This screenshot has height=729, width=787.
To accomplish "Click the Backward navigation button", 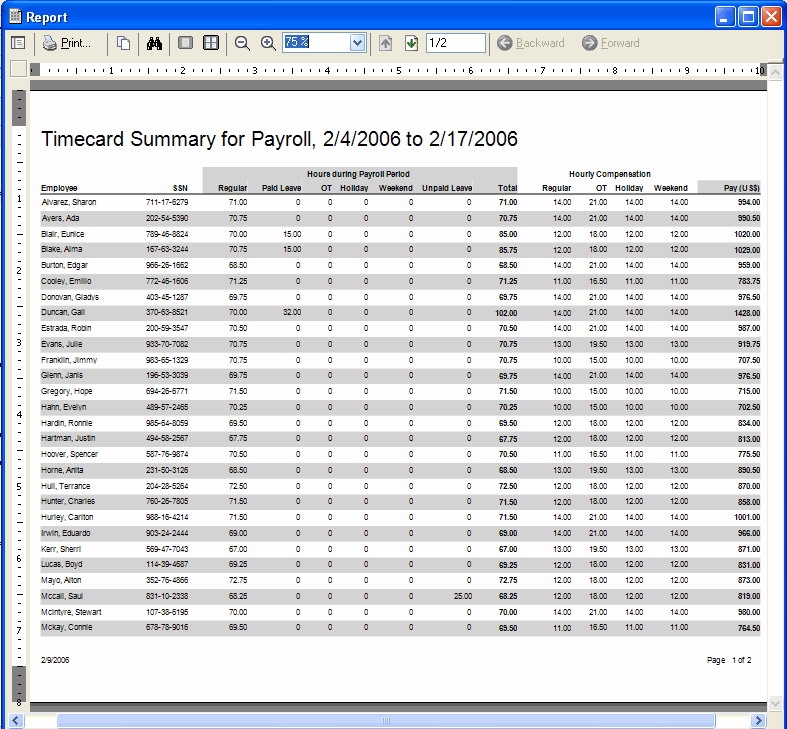I will coord(531,43).
